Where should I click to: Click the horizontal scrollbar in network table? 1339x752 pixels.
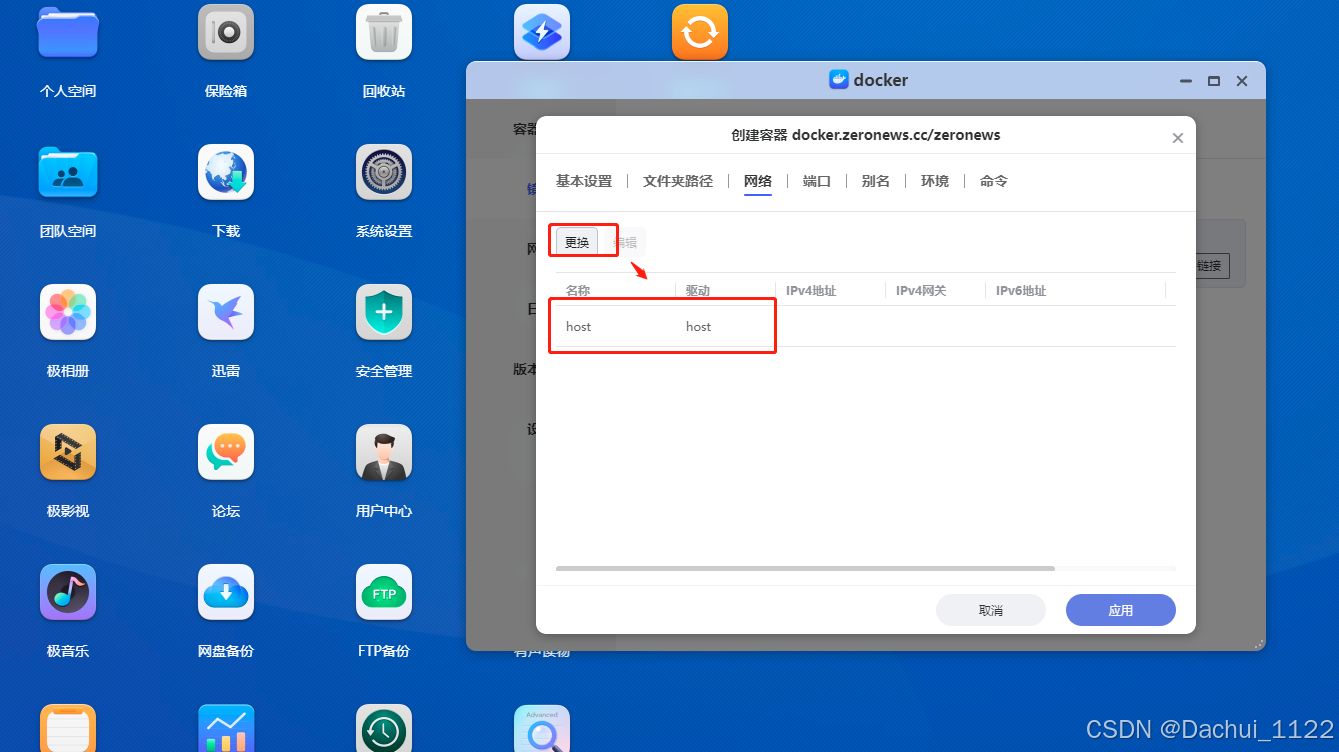(805, 568)
